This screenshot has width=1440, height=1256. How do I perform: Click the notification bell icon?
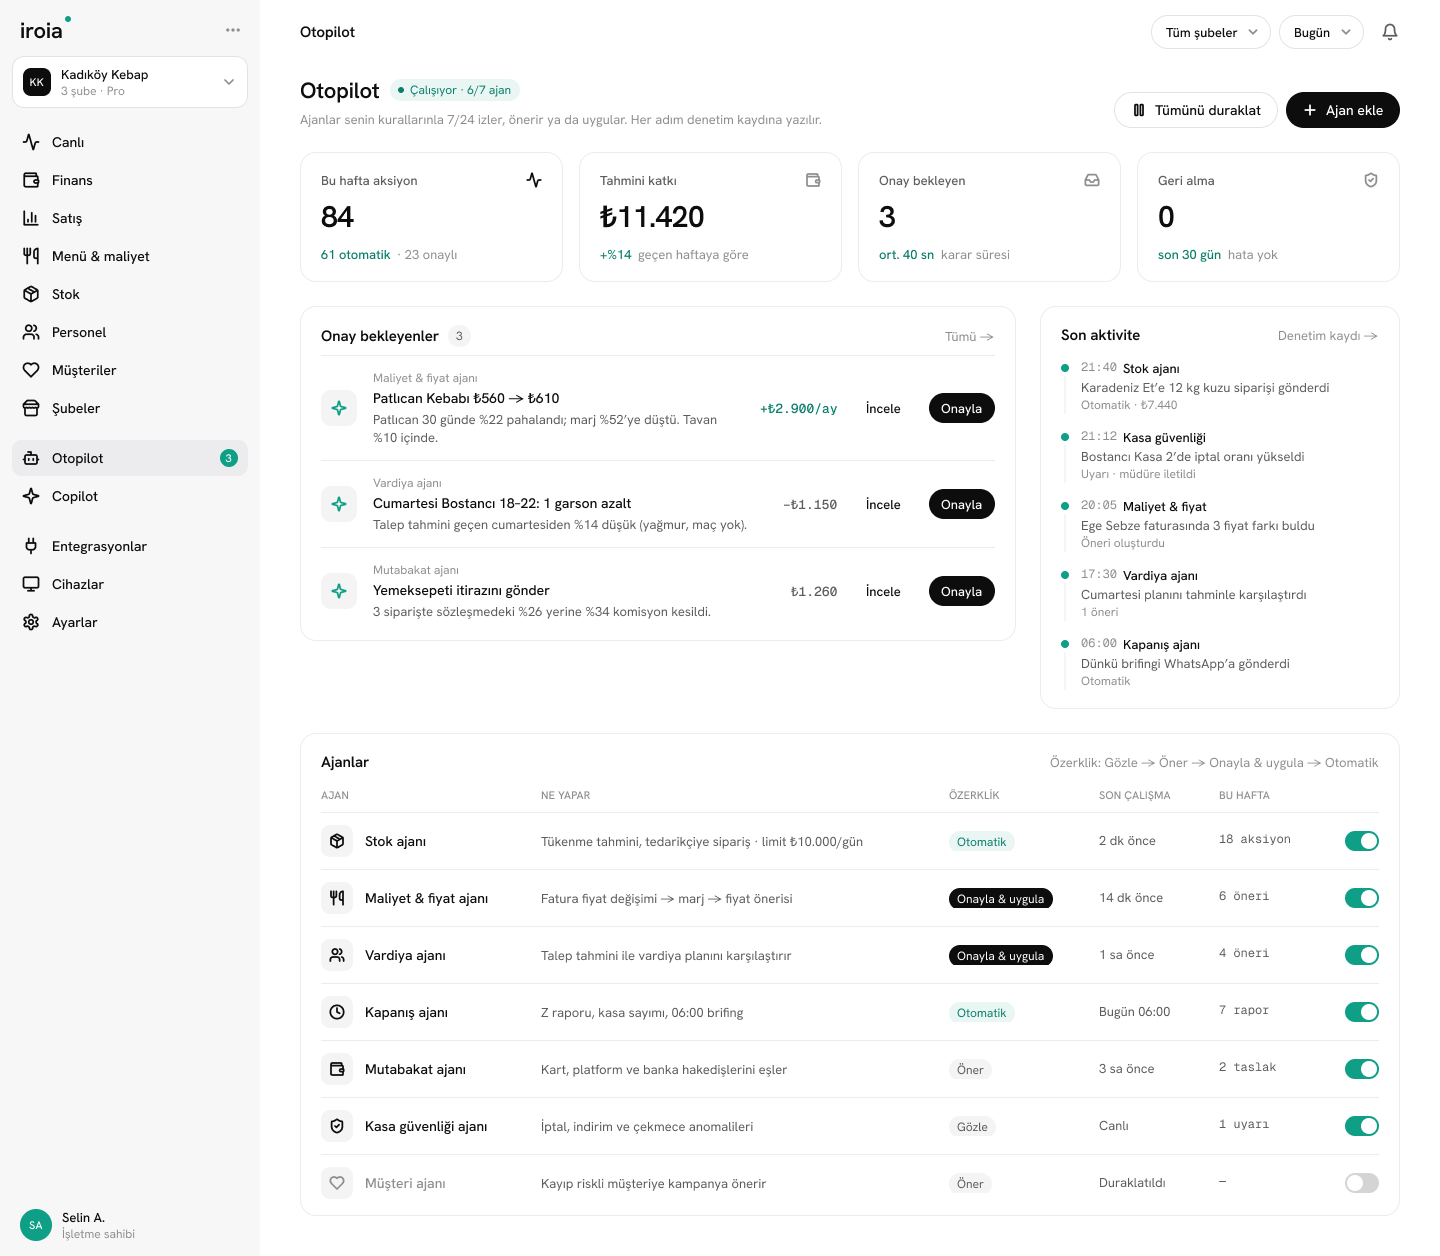coord(1390,32)
